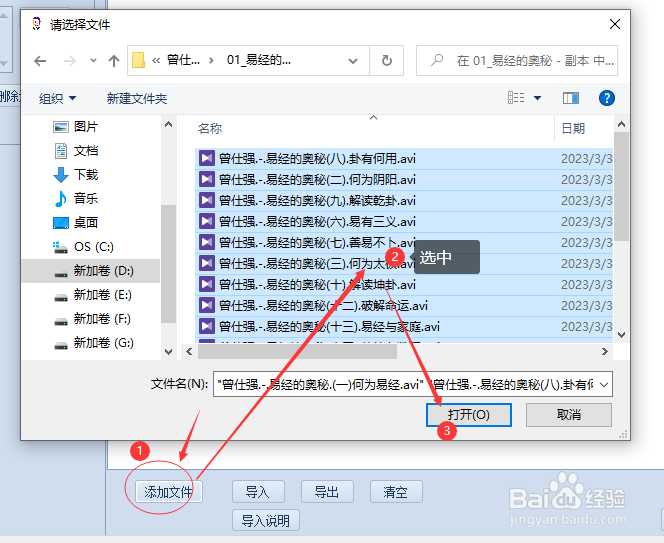The image size is (664, 543).
Task: Open recent locations dropdown arrow
Action: point(94,61)
